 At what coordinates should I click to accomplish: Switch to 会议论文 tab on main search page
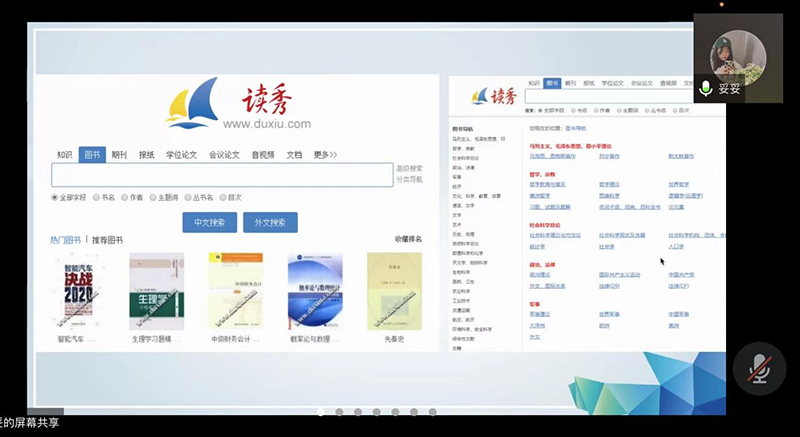click(224, 155)
